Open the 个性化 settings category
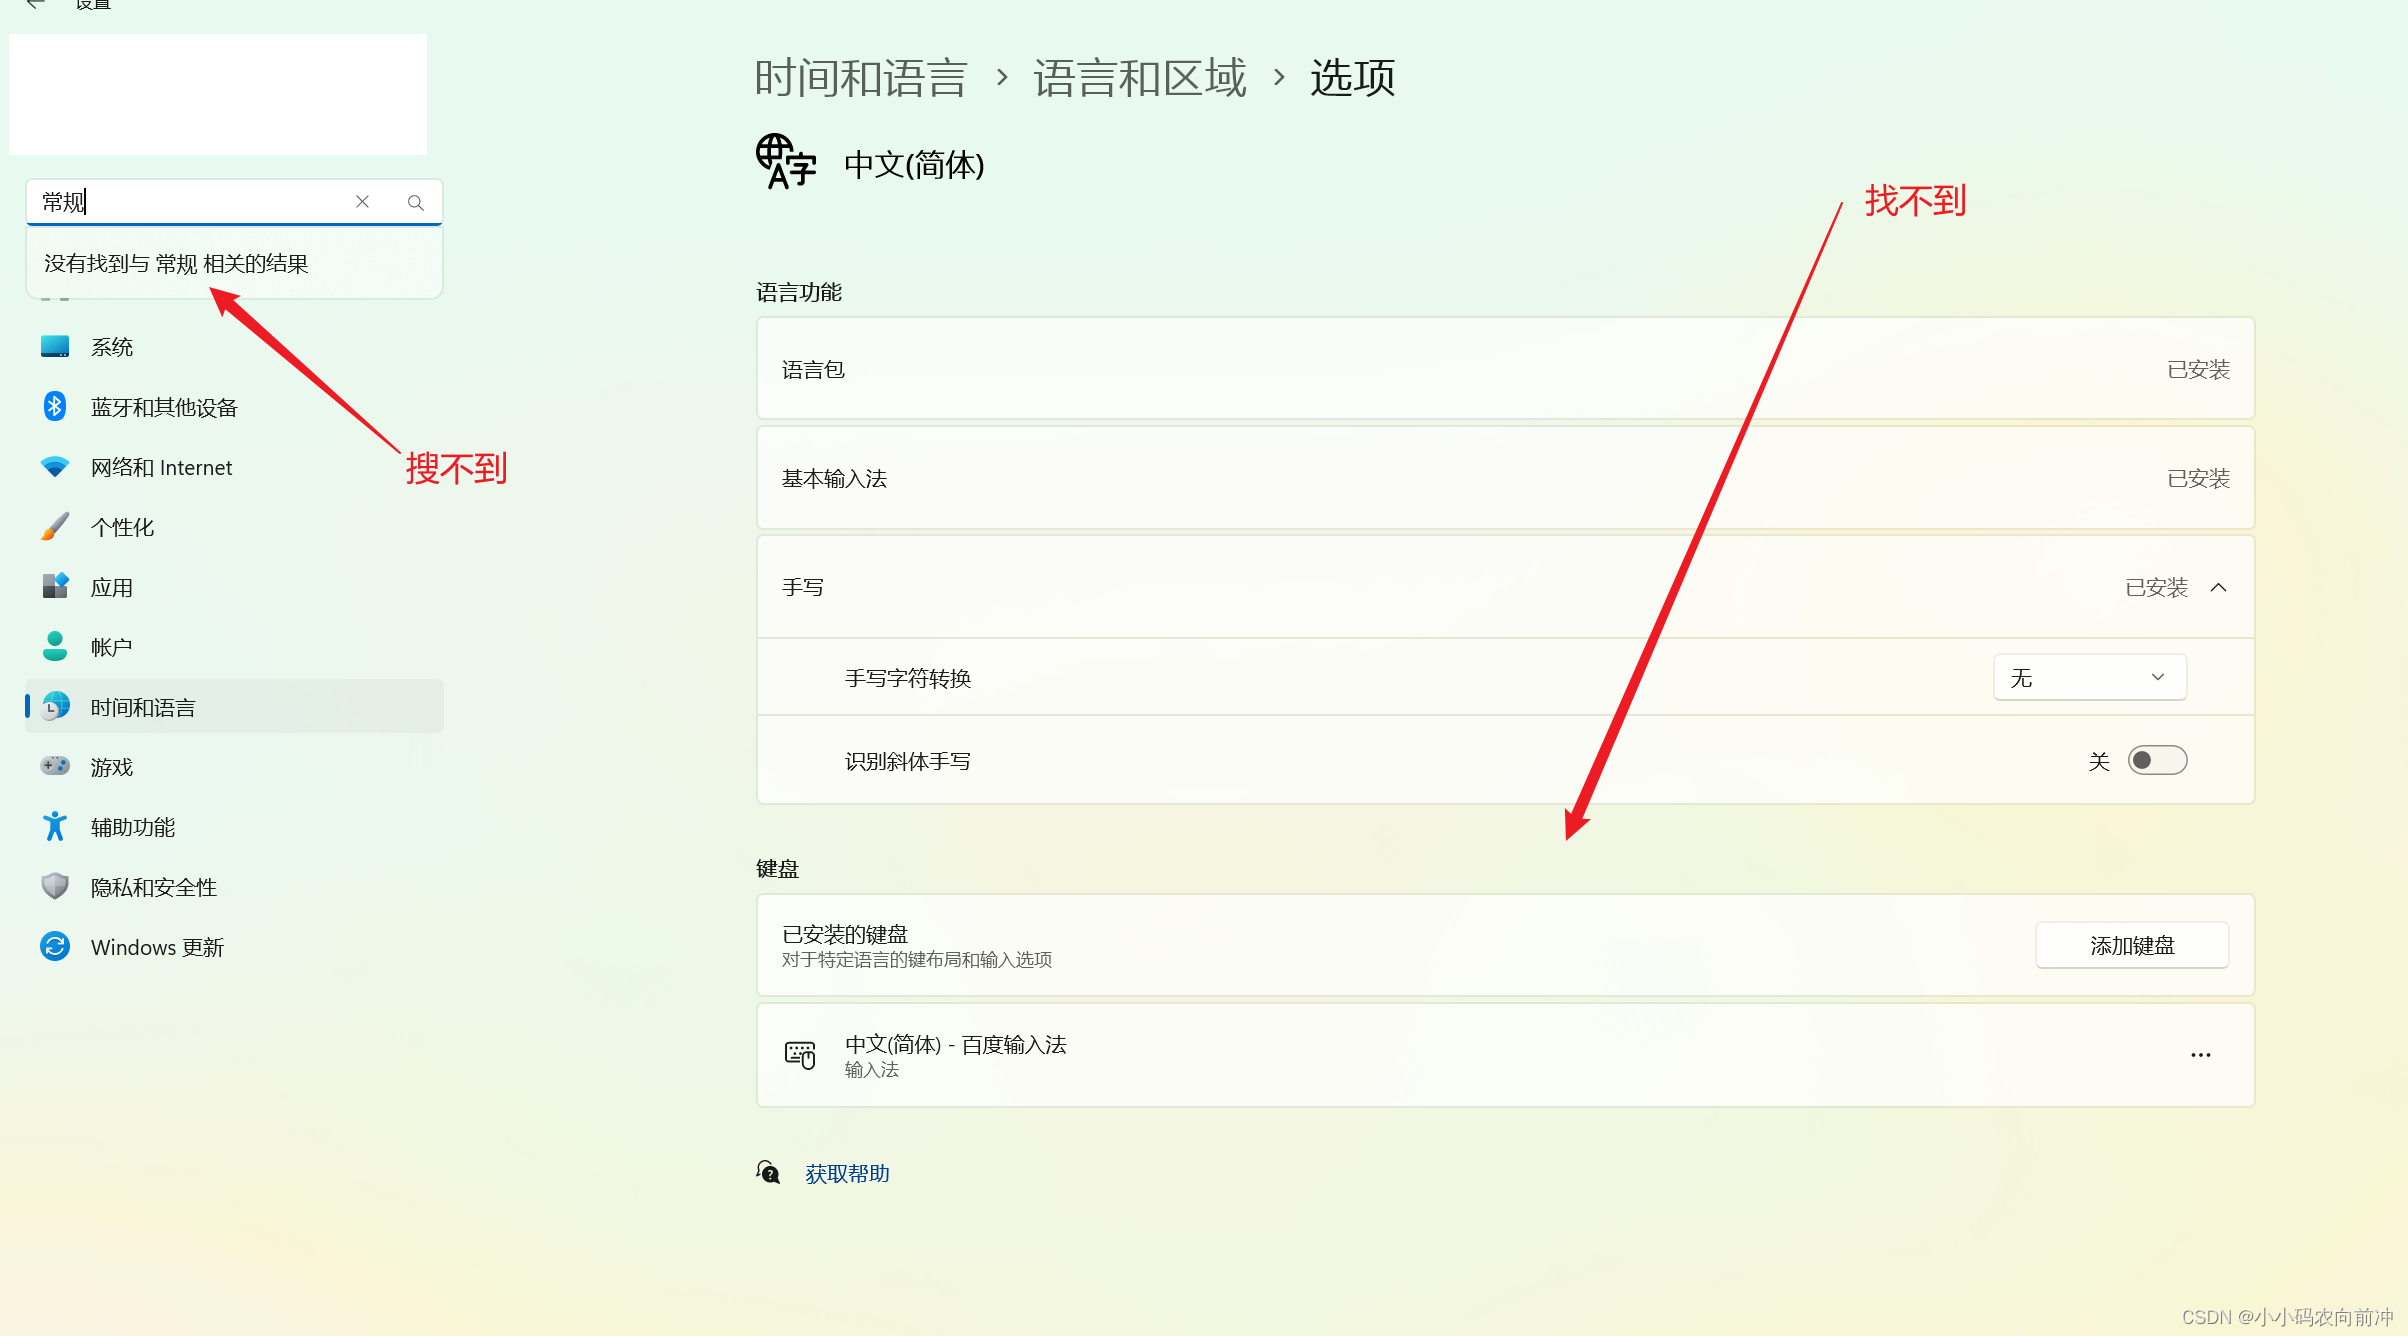Image resolution: width=2408 pixels, height=1336 pixels. pyautogui.click(x=122, y=527)
